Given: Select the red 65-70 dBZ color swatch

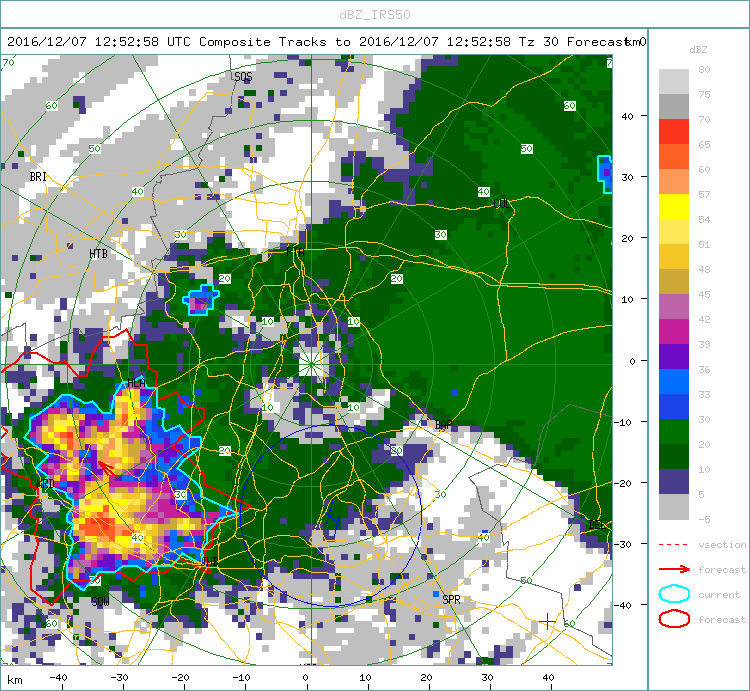Looking at the screenshot, I should point(673,132).
